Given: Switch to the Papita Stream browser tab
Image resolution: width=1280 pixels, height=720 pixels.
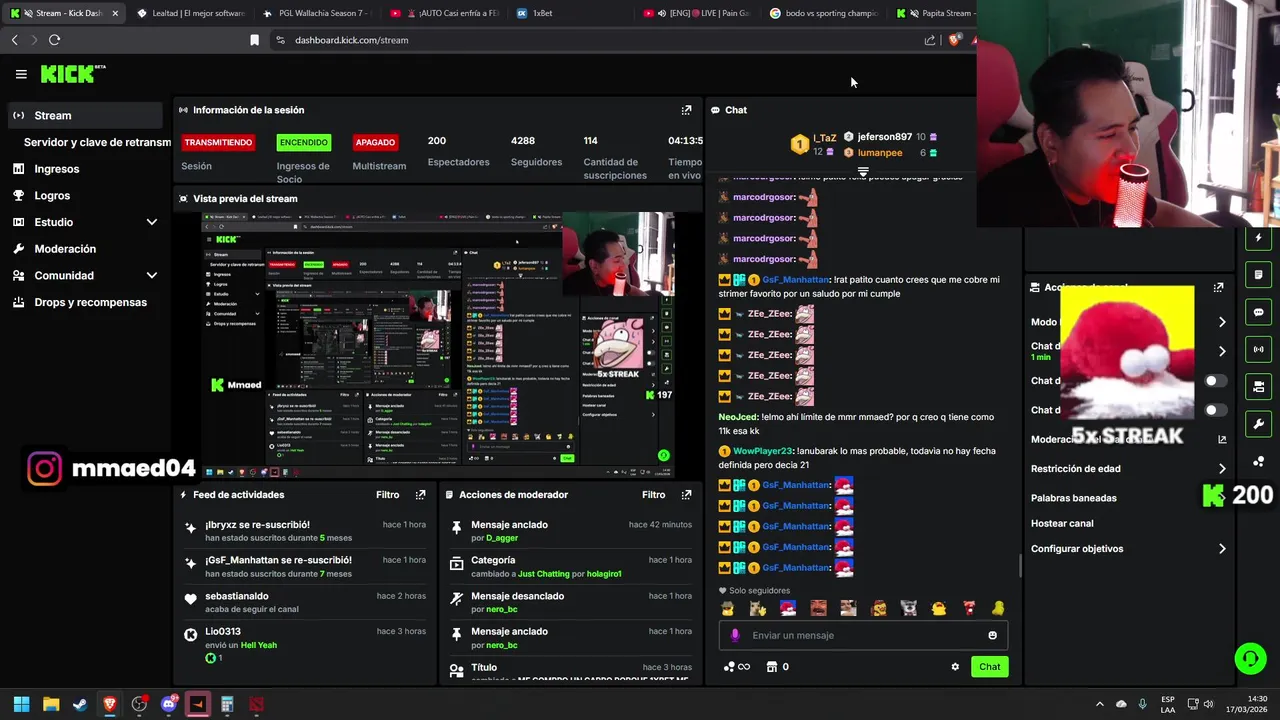Looking at the screenshot, I should tap(935, 13).
